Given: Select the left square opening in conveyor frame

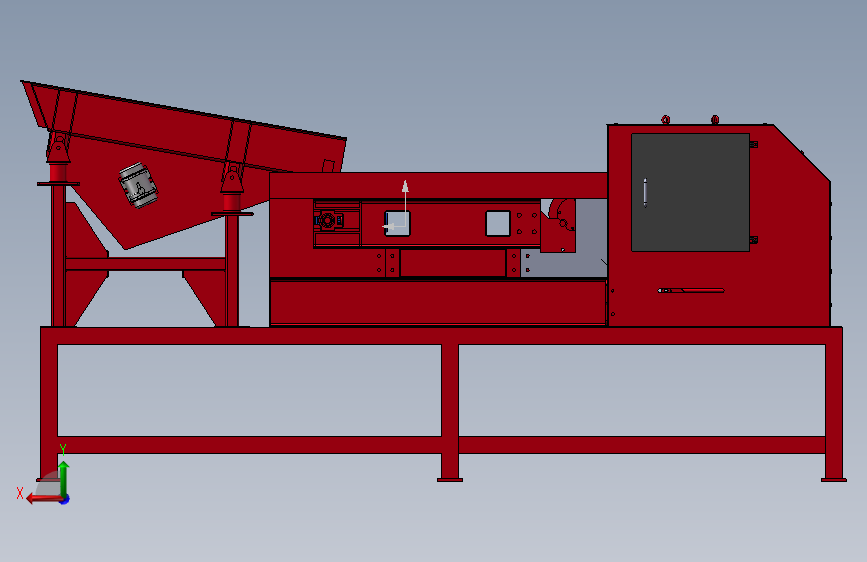Looking at the screenshot, I should [398, 223].
